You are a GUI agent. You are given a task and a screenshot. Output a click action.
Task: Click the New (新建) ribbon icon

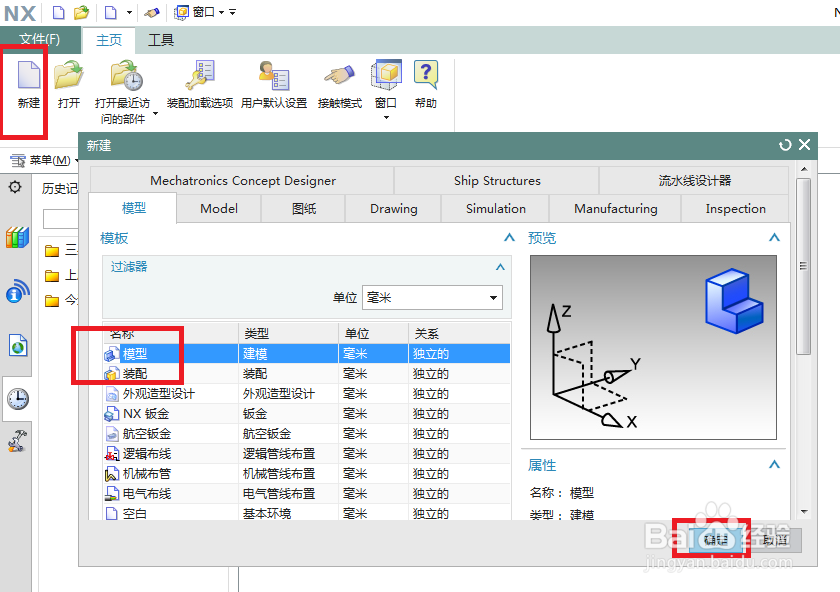click(28, 74)
